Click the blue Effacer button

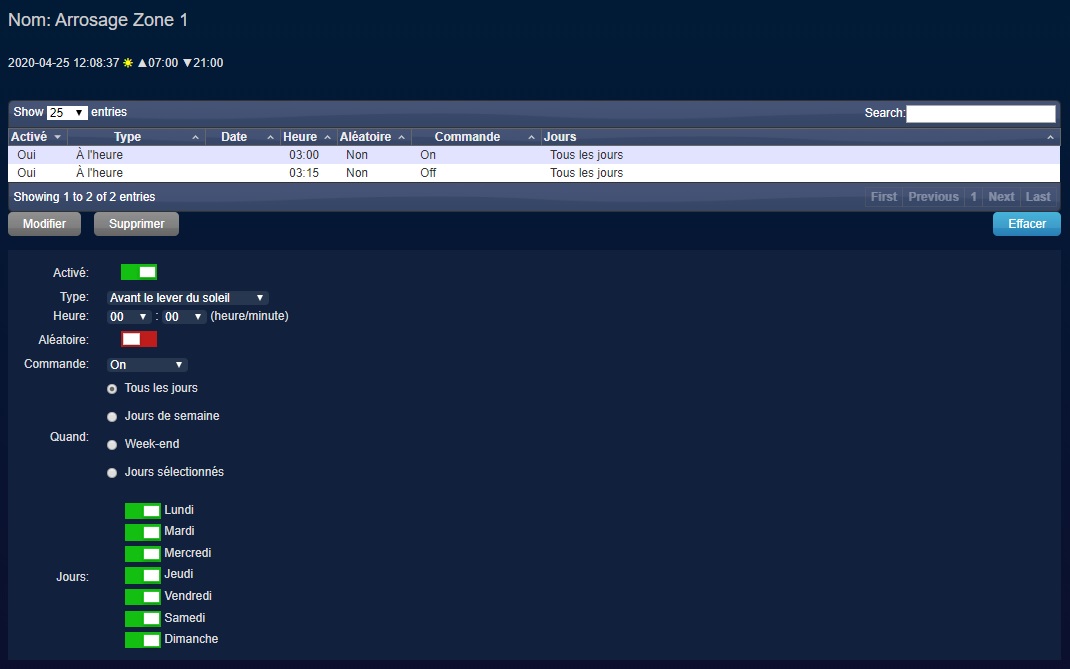coord(1026,224)
